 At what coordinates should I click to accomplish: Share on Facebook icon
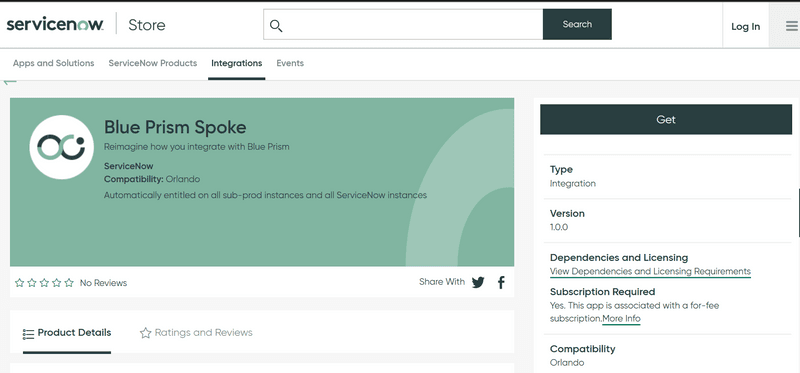tap(501, 282)
